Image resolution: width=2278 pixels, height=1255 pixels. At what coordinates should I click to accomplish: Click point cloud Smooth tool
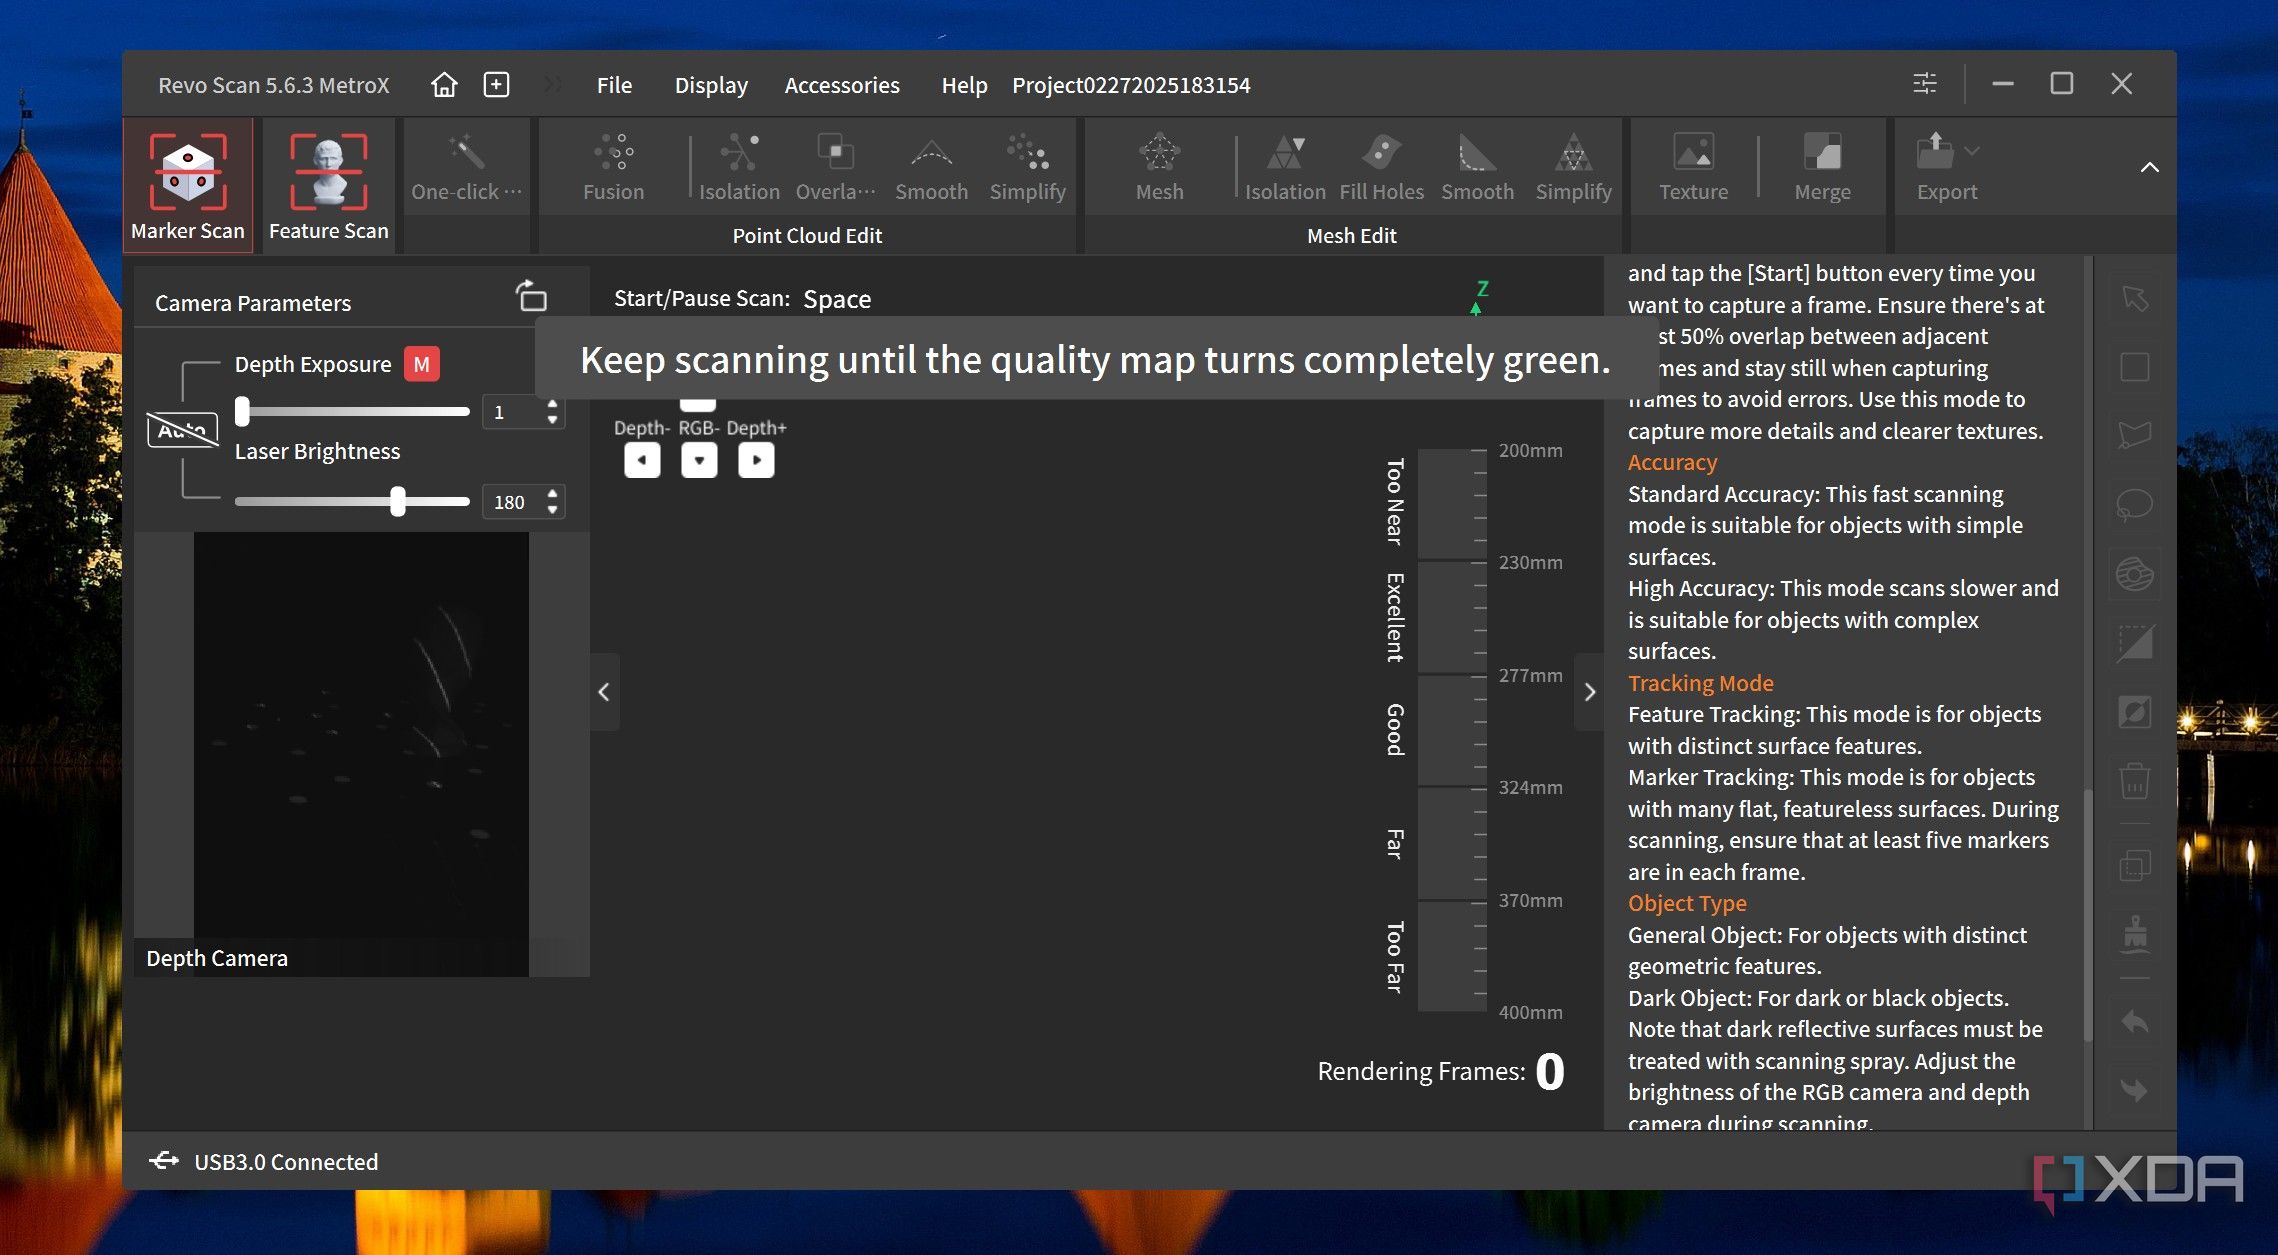pyautogui.click(x=931, y=167)
